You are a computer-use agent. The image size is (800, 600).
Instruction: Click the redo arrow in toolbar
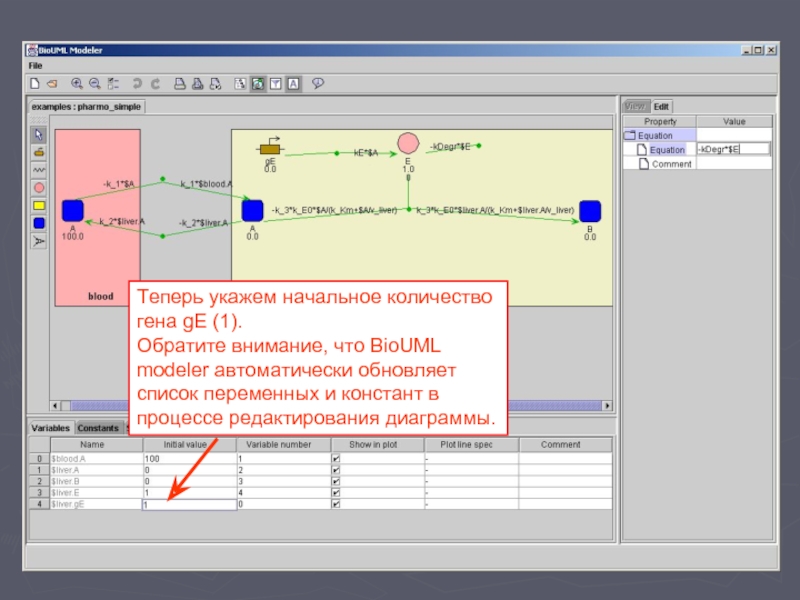[155, 84]
